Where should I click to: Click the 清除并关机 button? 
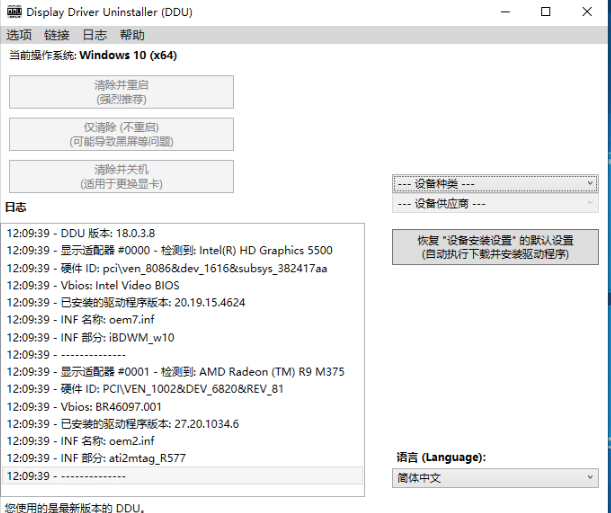(122, 176)
